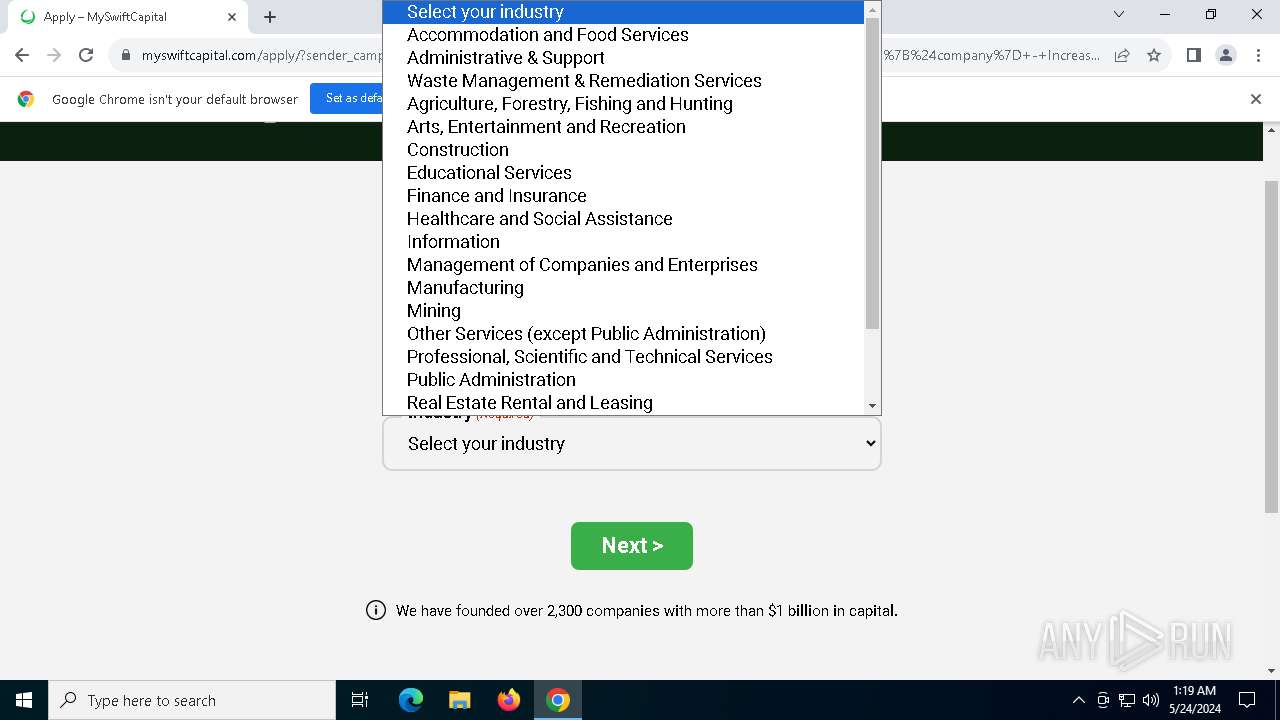The width and height of the screenshot is (1280, 720).
Task: Dismiss the default browser notification bar
Action: pos(1256,98)
